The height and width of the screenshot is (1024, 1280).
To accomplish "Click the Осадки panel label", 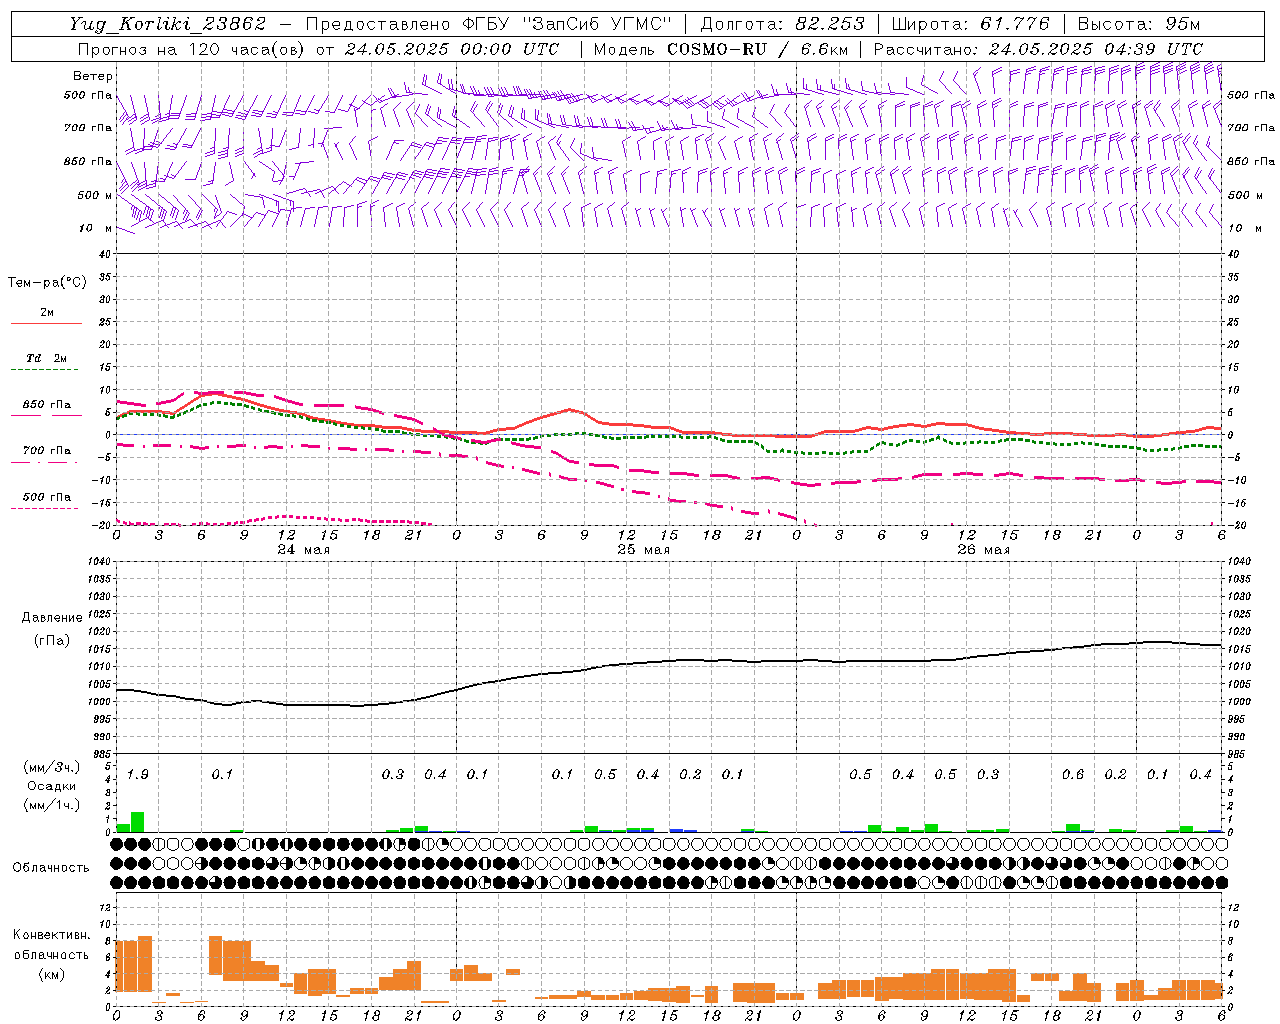I will pos(52,786).
